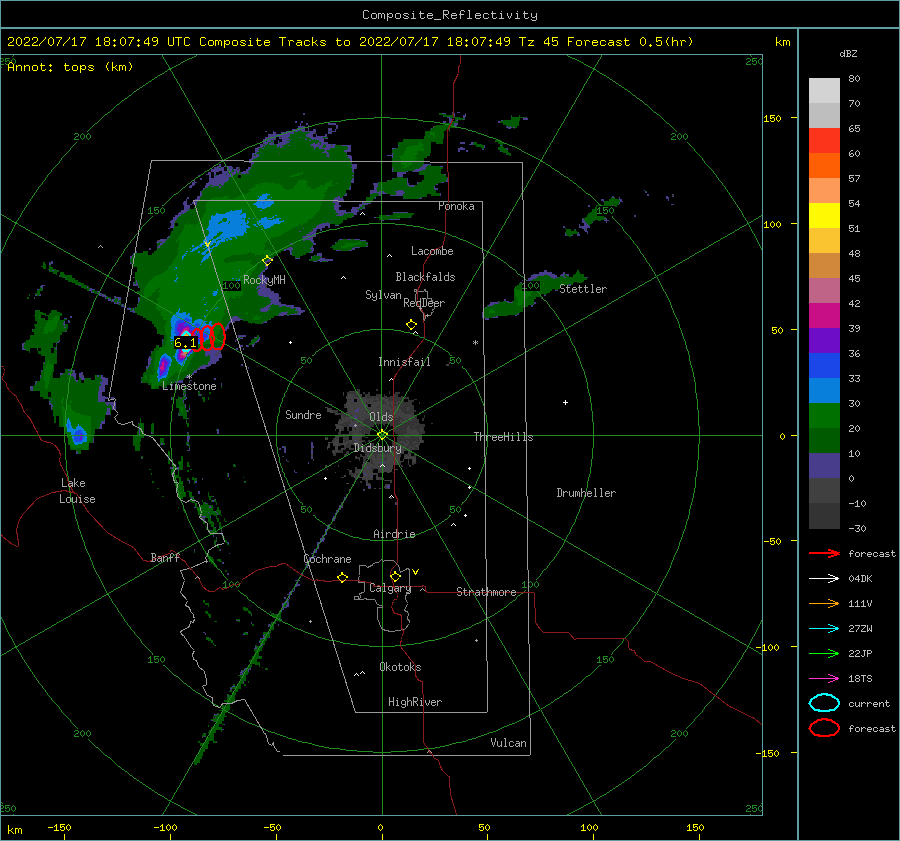
Task: Click the dBZ heading above the color scale
Action: coord(848,53)
